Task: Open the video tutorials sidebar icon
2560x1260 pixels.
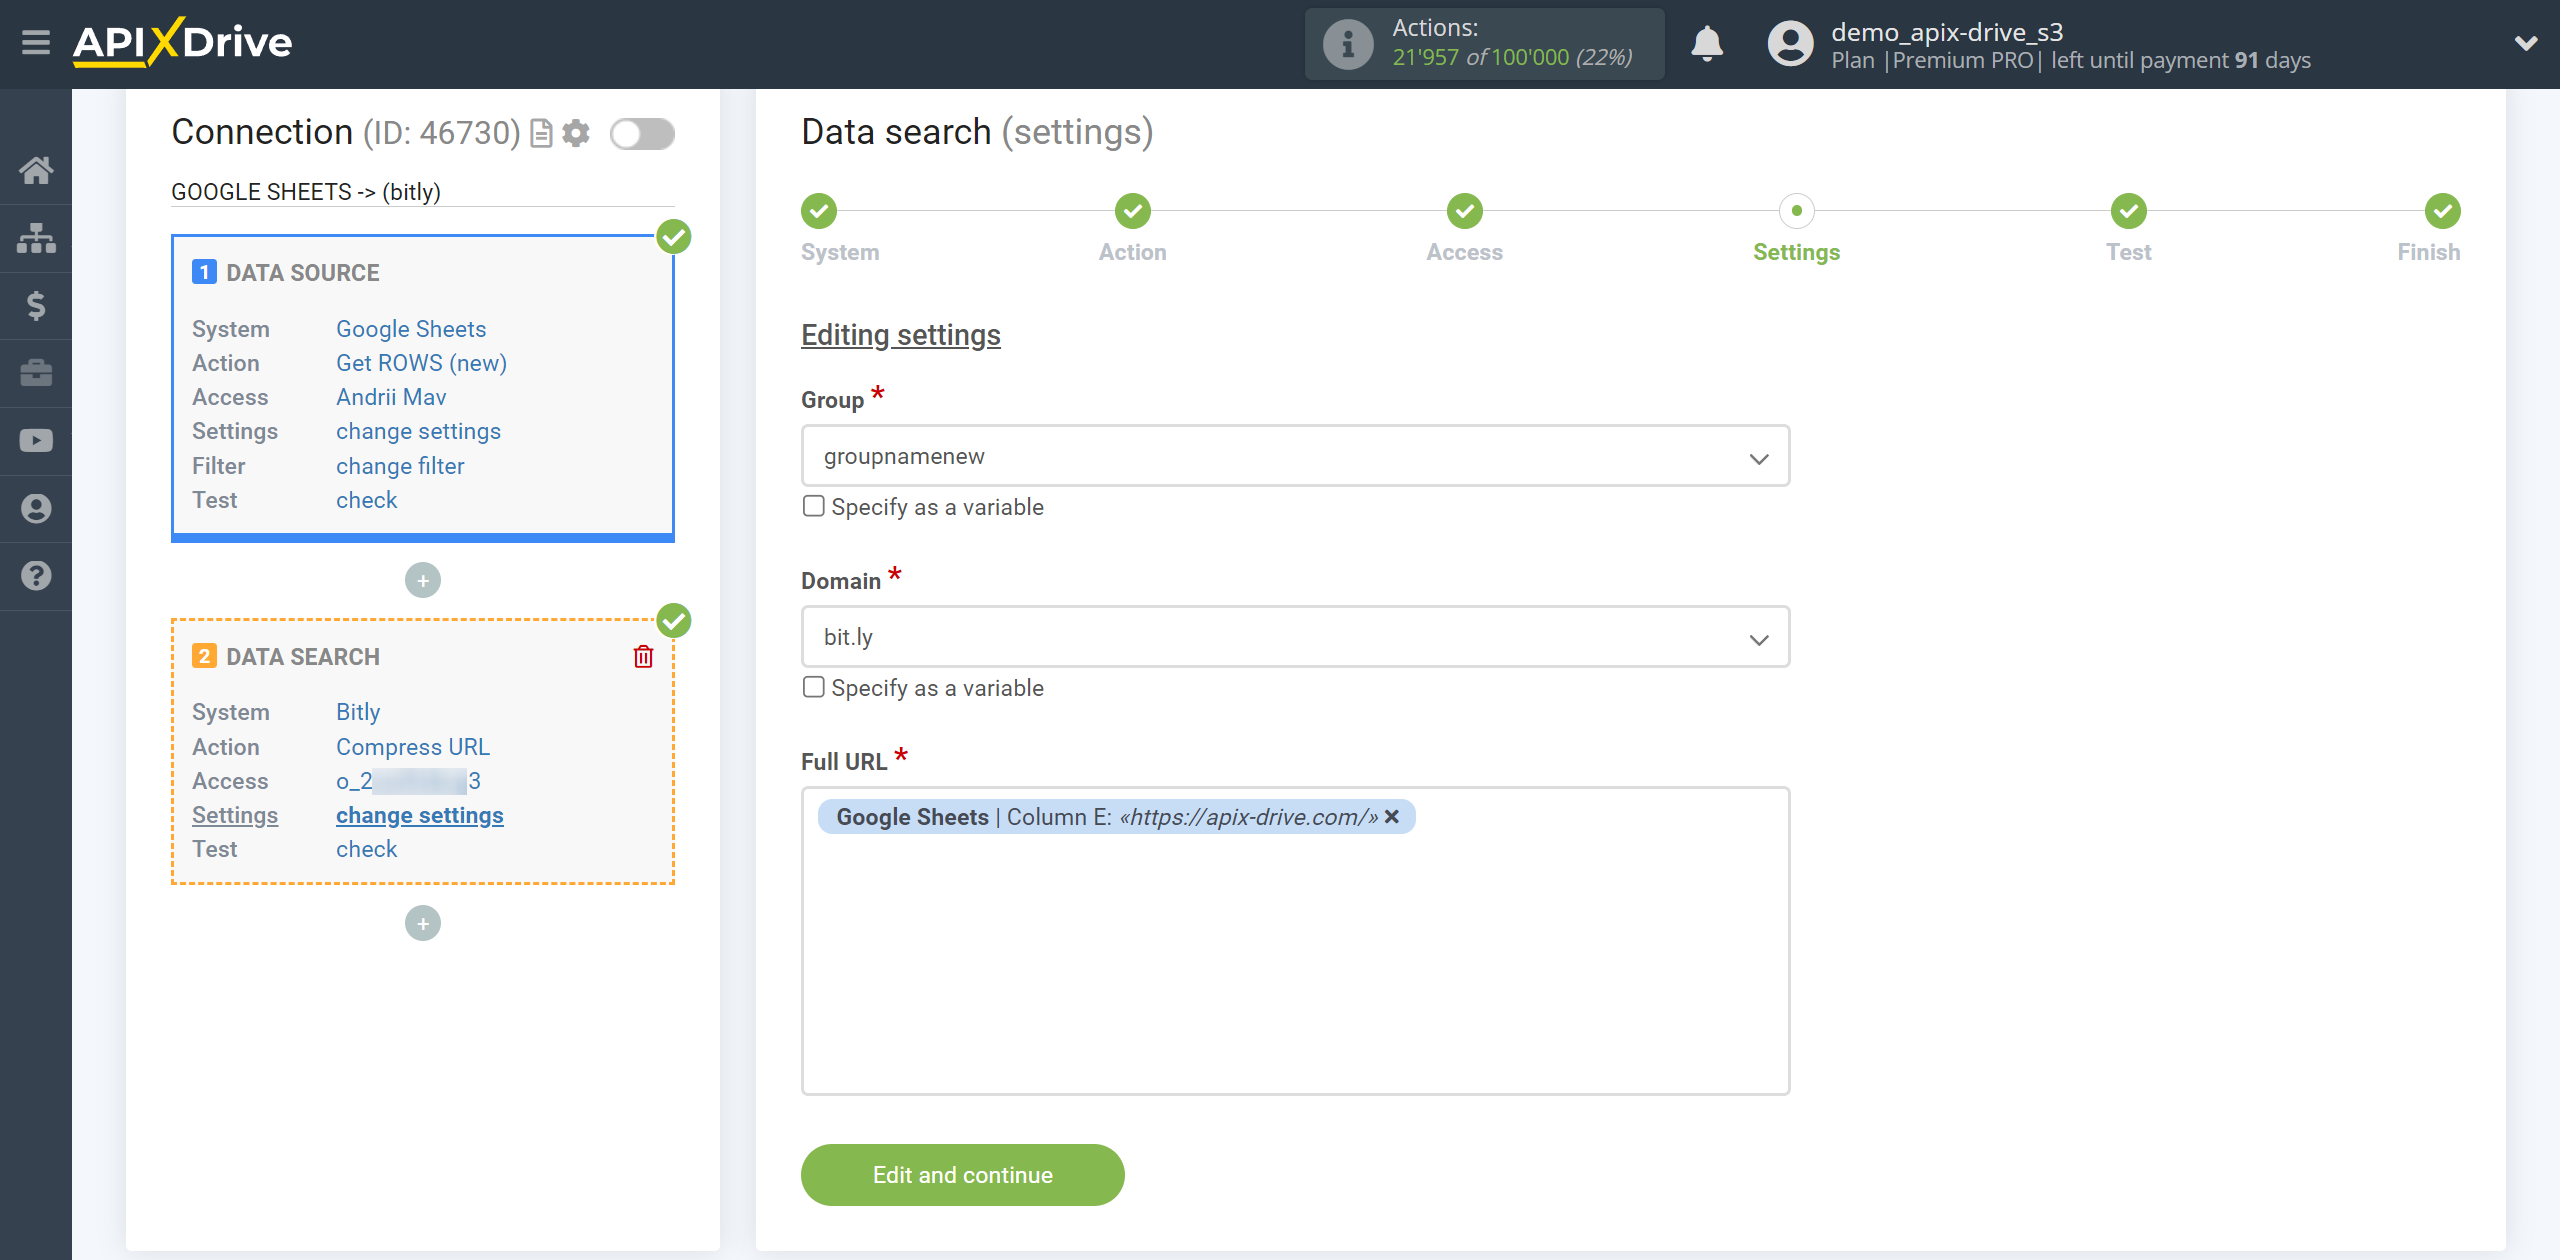Action: (36, 441)
